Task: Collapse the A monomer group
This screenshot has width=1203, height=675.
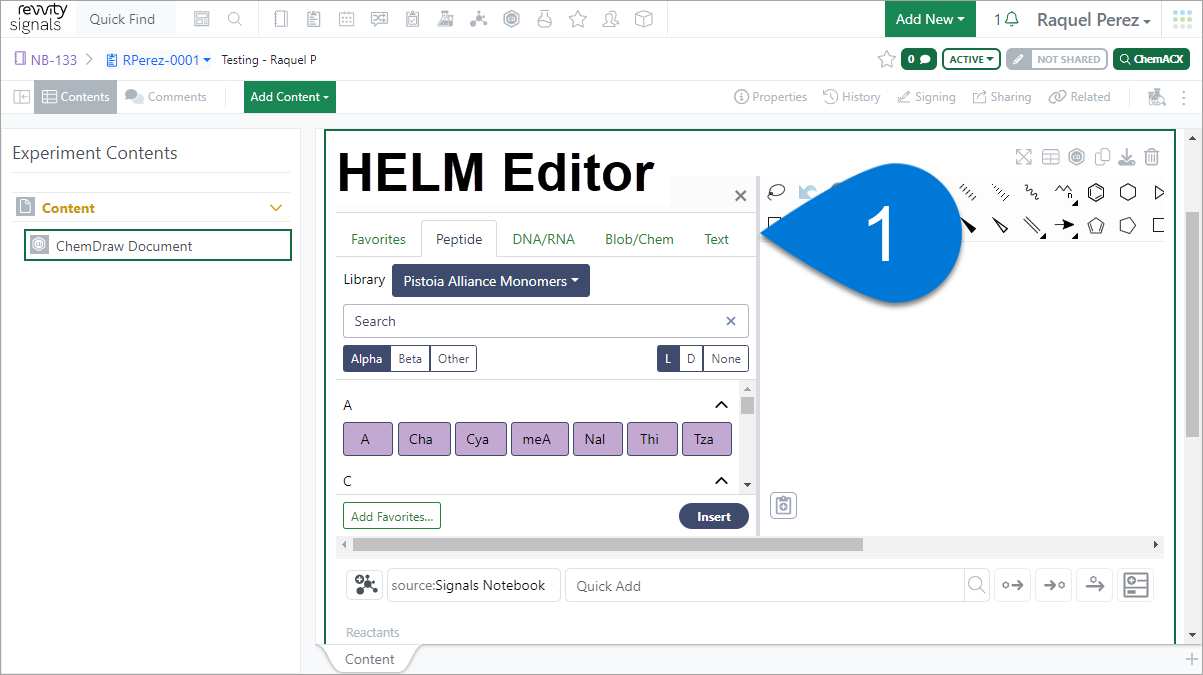Action: click(x=721, y=405)
